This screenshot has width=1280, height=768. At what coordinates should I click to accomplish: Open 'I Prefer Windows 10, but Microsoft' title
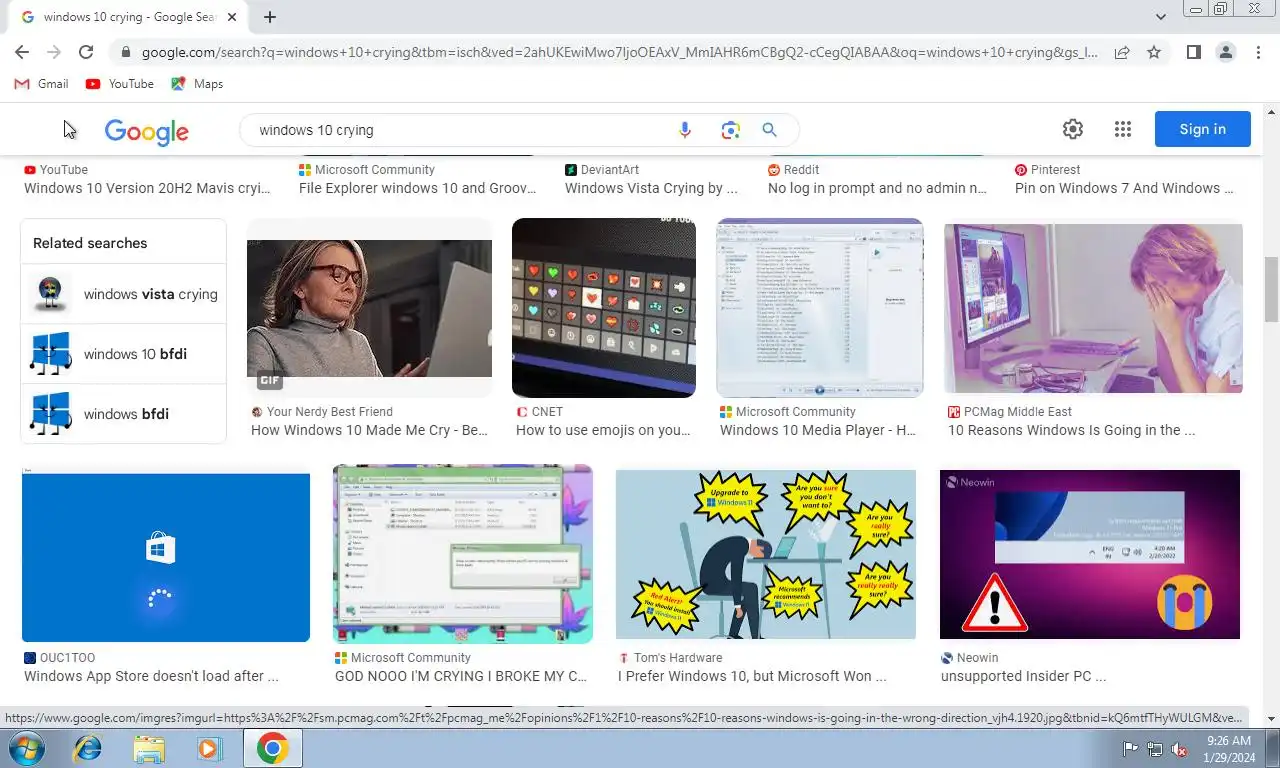(752, 676)
